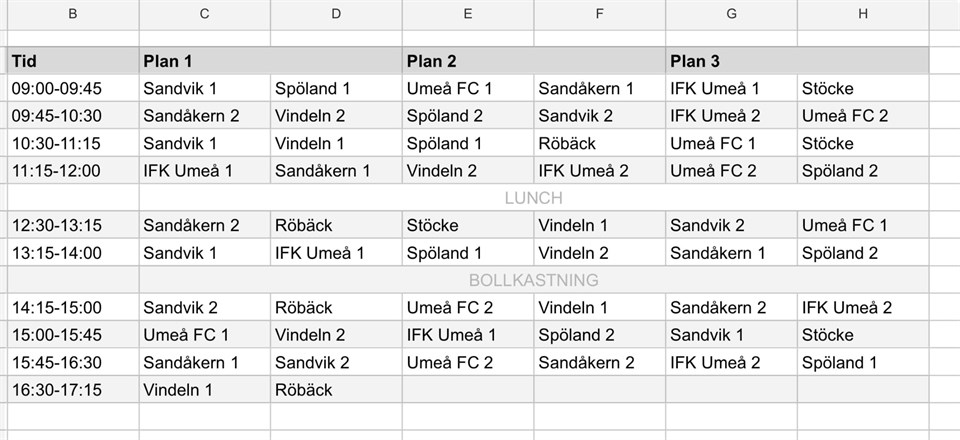Image resolution: width=960 pixels, height=440 pixels.
Task: Select the column H header
Action: (862, 14)
